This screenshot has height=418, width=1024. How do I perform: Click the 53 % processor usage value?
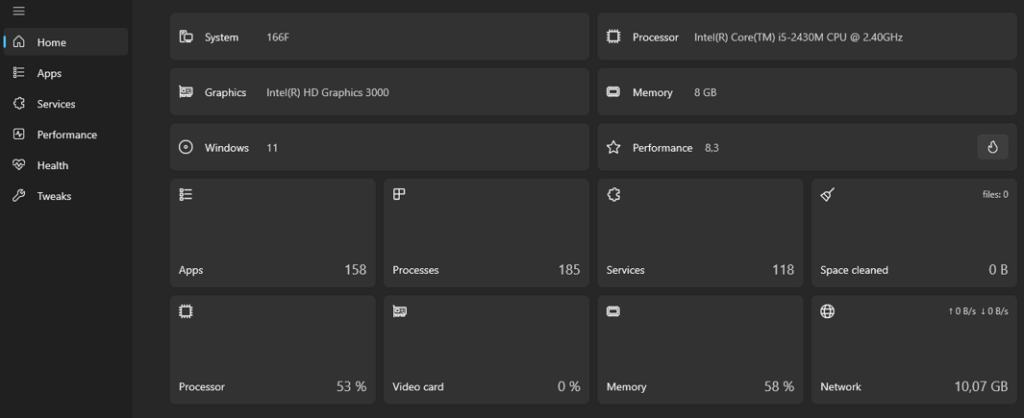pyautogui.click(x=351, y=387)
